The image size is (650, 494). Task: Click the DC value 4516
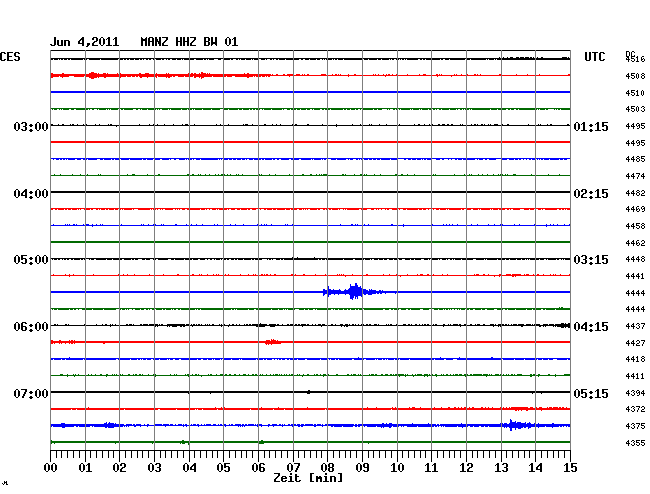coord(635,60)
